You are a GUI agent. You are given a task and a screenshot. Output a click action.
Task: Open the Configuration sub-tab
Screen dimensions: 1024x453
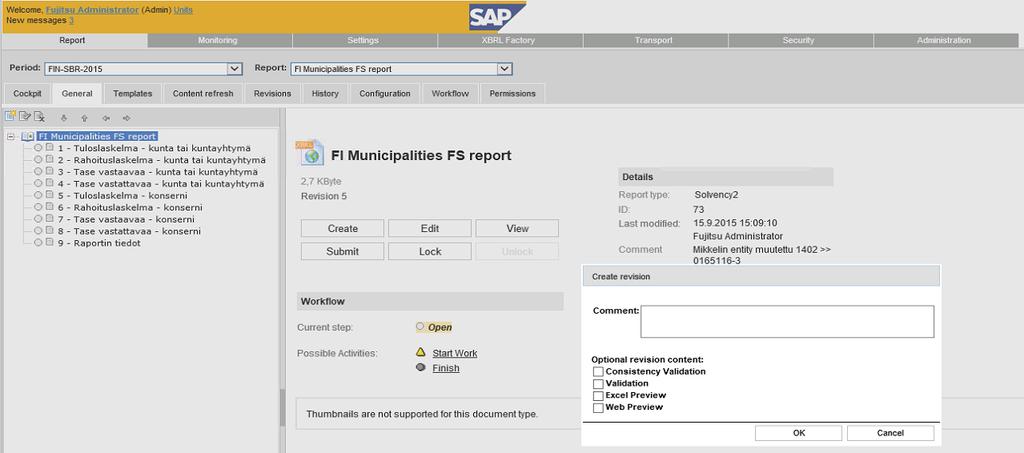point(385,93)
